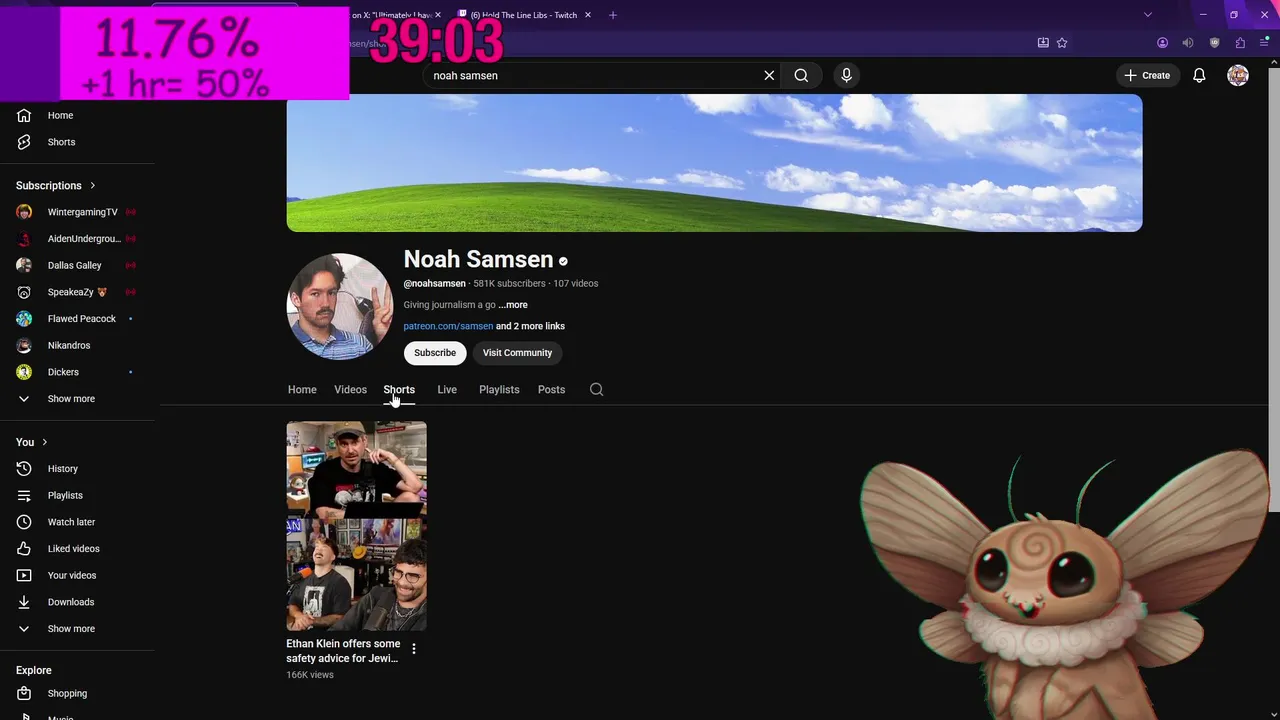Switch to channel Videos tab

tap(350, 390)
